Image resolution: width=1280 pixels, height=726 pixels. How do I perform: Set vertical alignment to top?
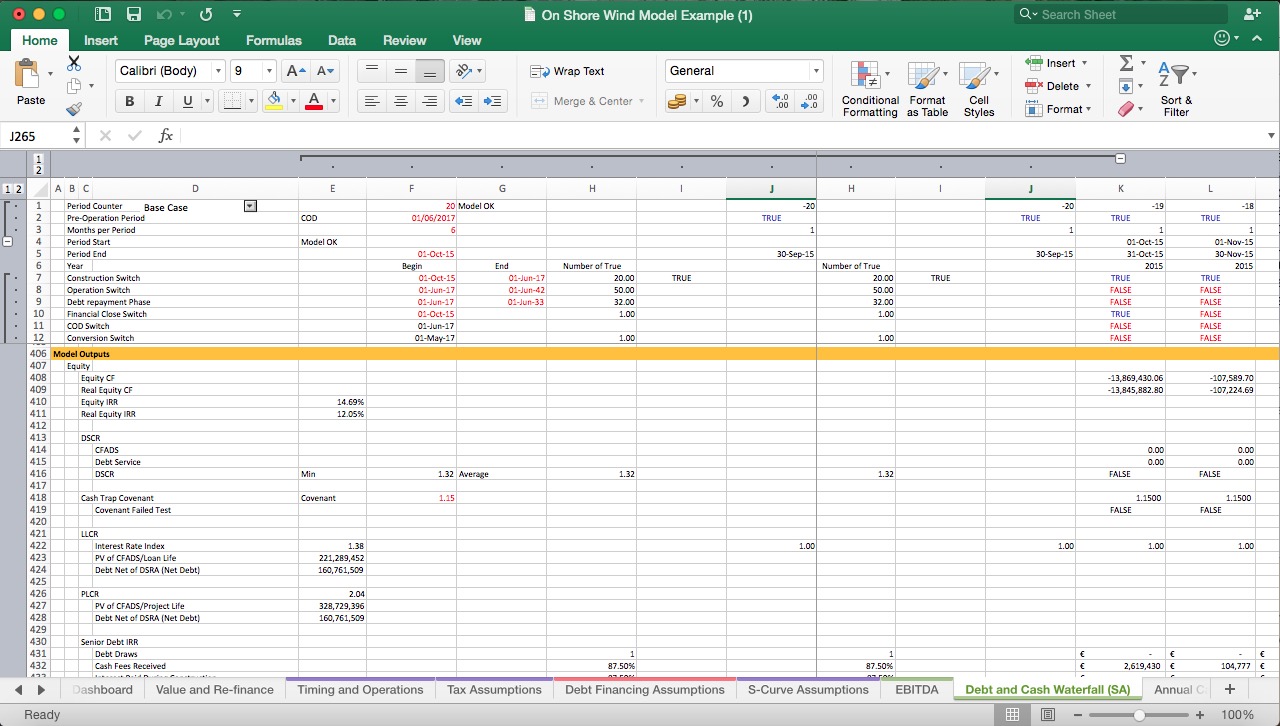(372, 71)
